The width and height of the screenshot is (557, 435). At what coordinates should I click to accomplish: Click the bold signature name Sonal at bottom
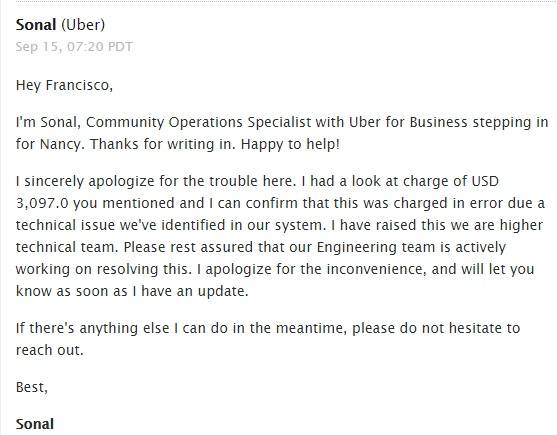[35, 424]
